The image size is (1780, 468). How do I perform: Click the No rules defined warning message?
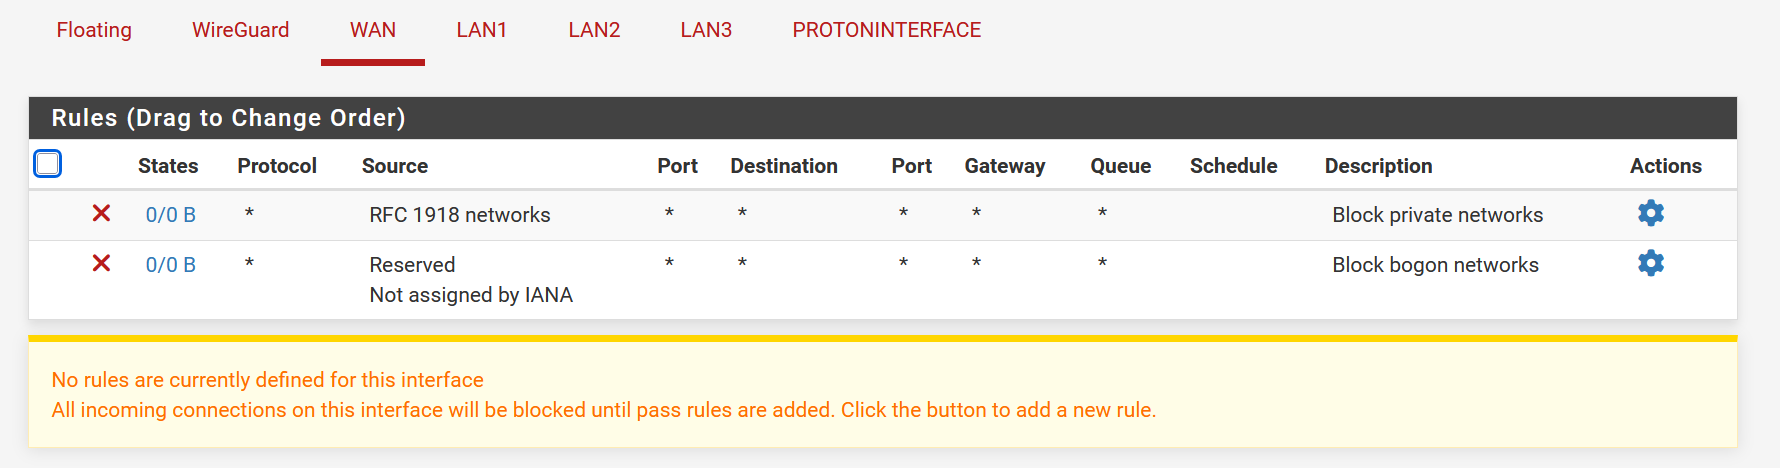[x=267, y=380]
